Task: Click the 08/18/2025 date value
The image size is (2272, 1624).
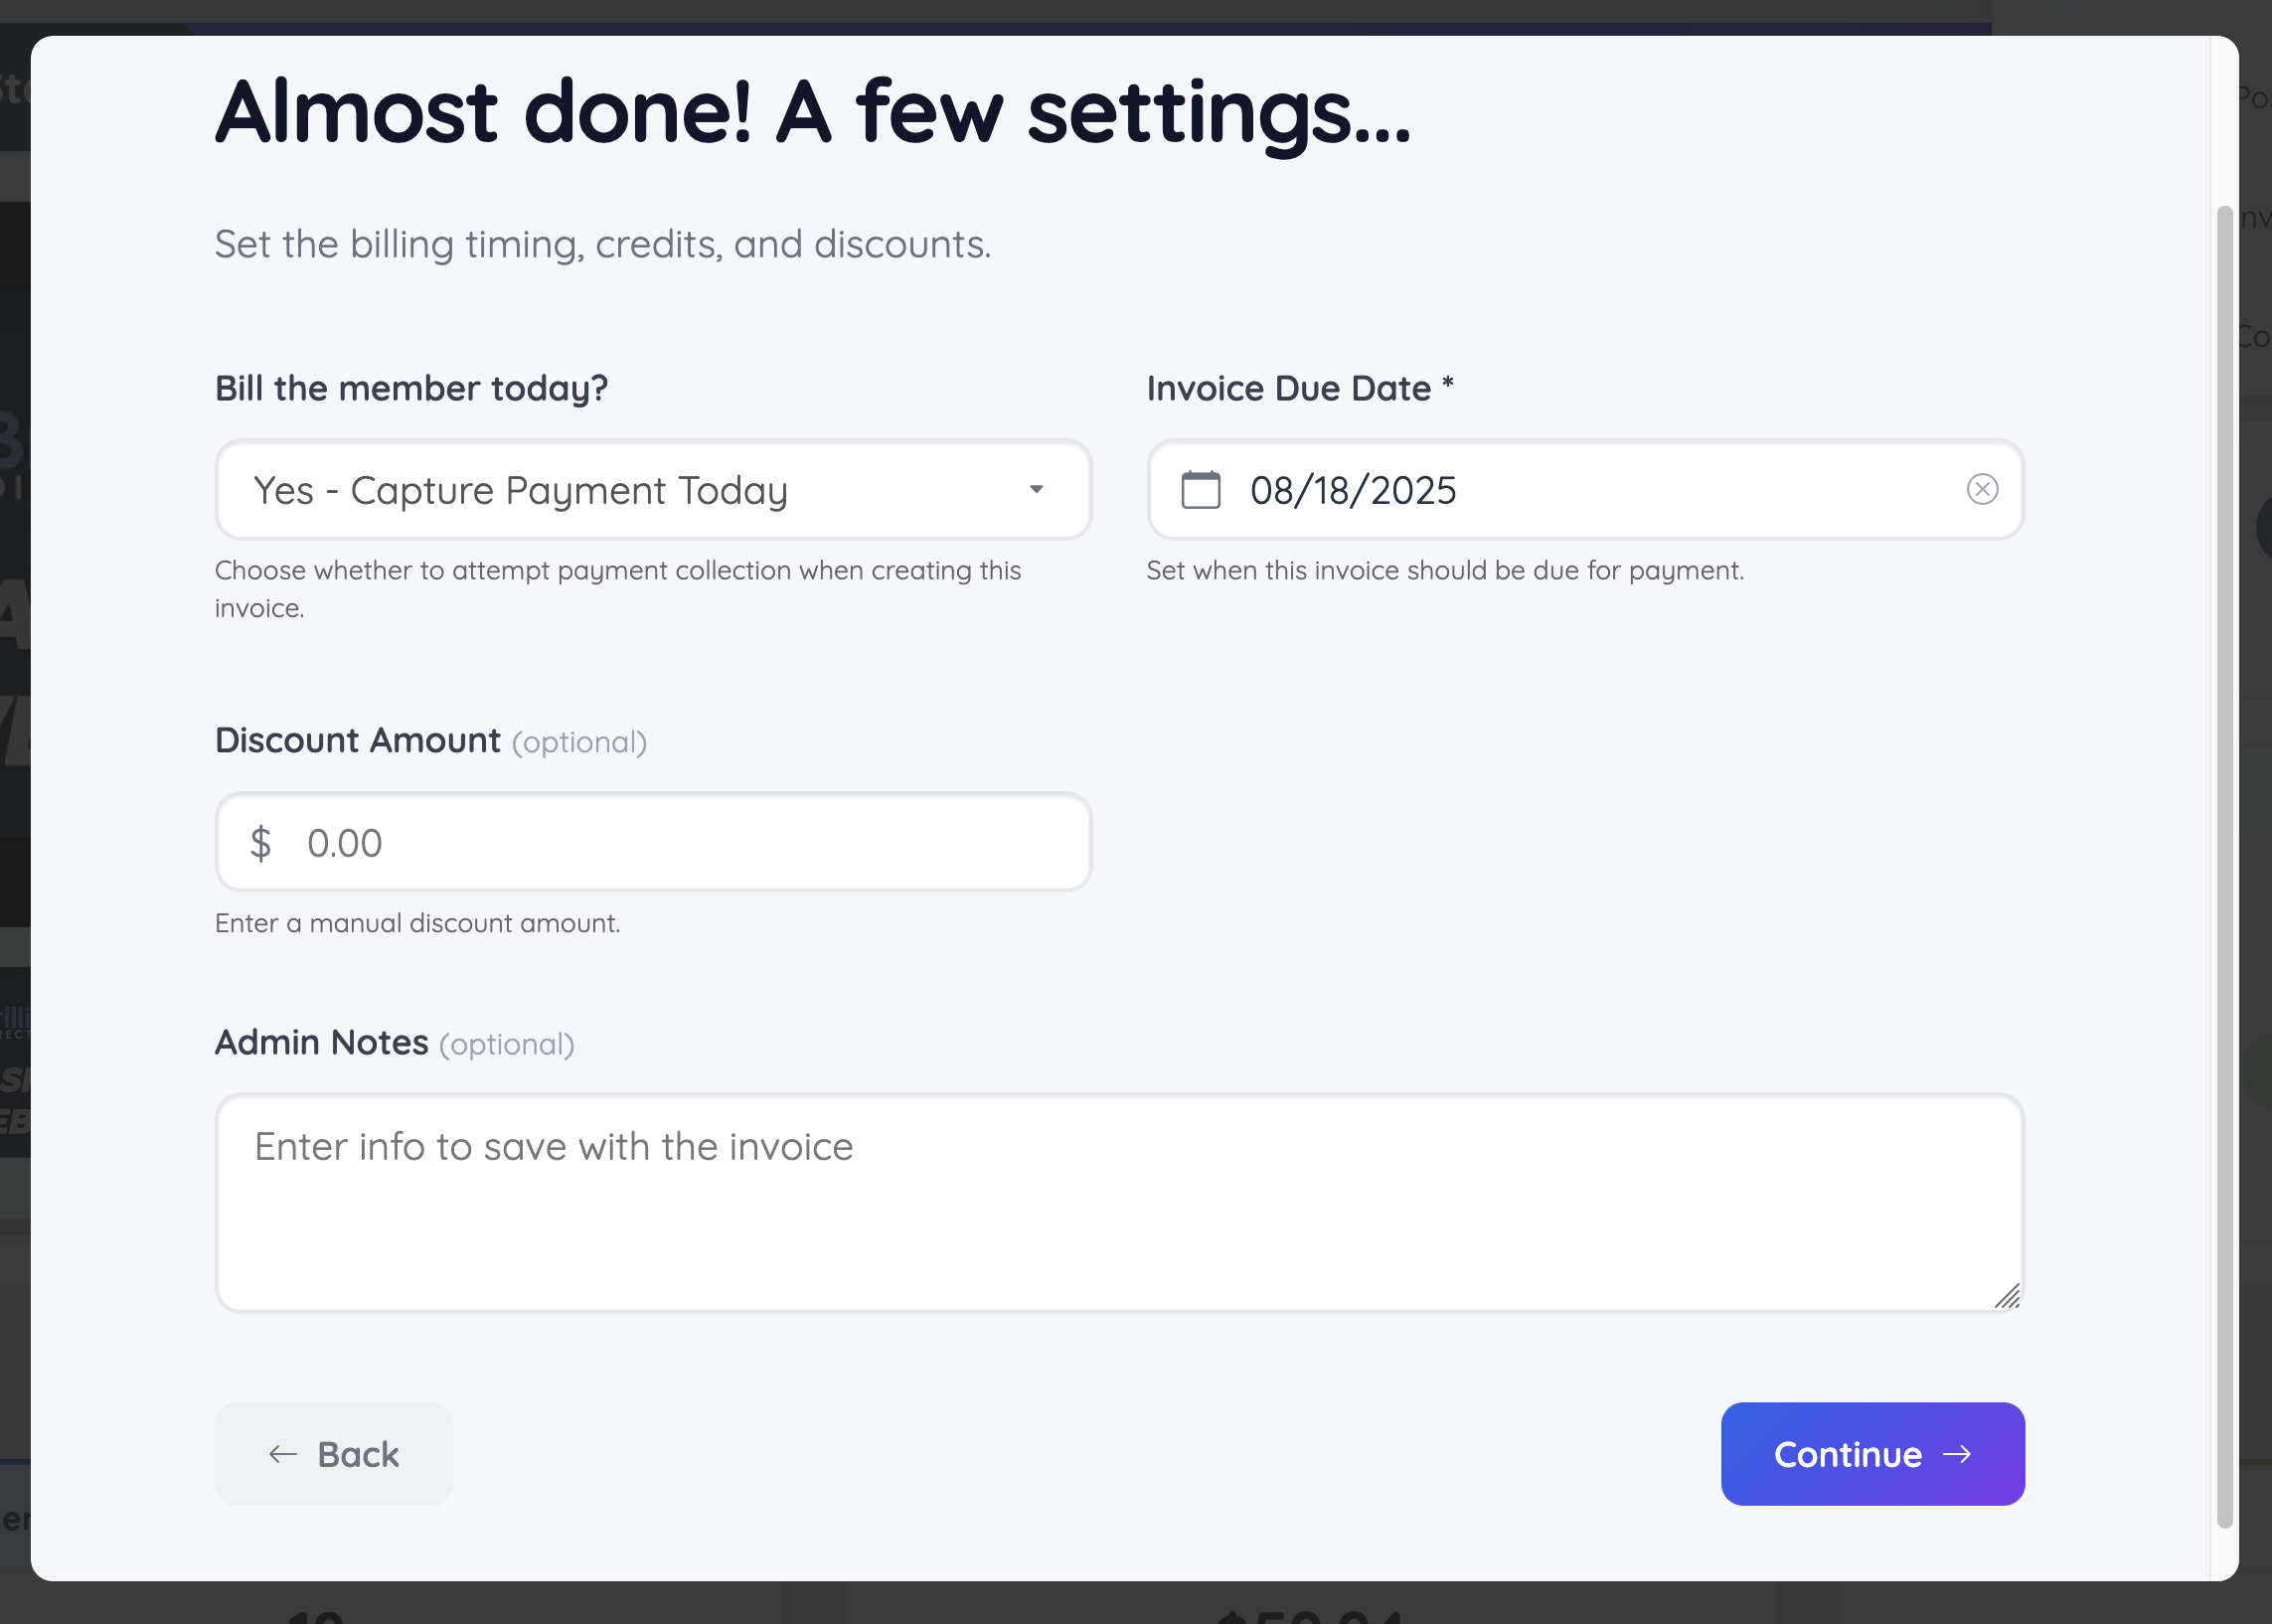Action: pyautogui.click(x=1352, y=491)
